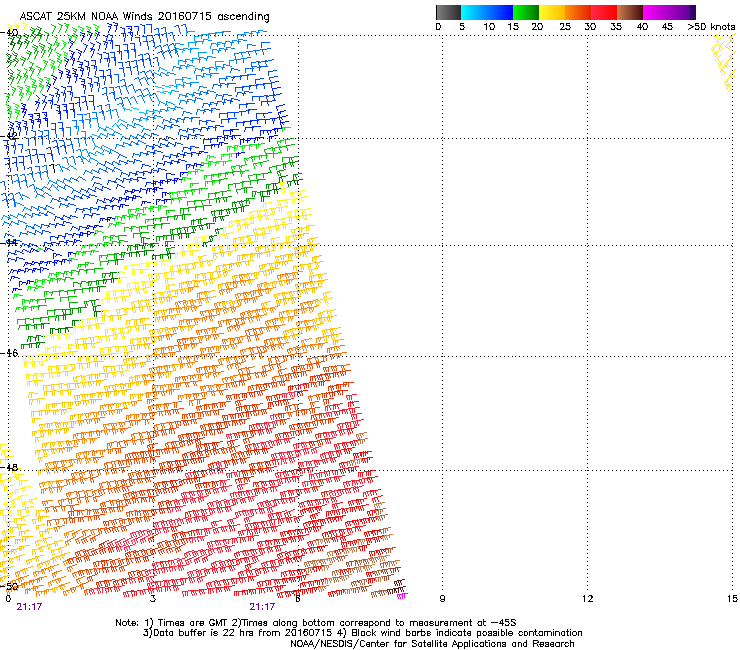740x650 pixels.
Task: Click the note '1) Times are GMT'
Action: [188, 623]
